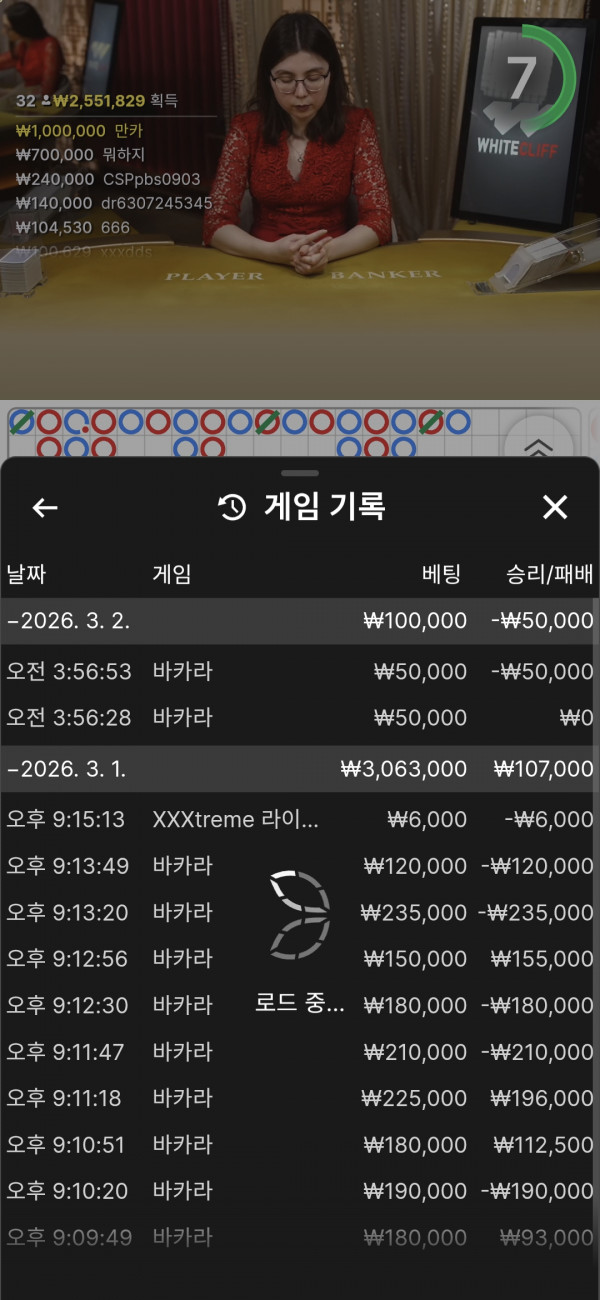Tap the history clock icon beside 게임 기록
This screenshot has width=600, height=1300.
point(232,508)
